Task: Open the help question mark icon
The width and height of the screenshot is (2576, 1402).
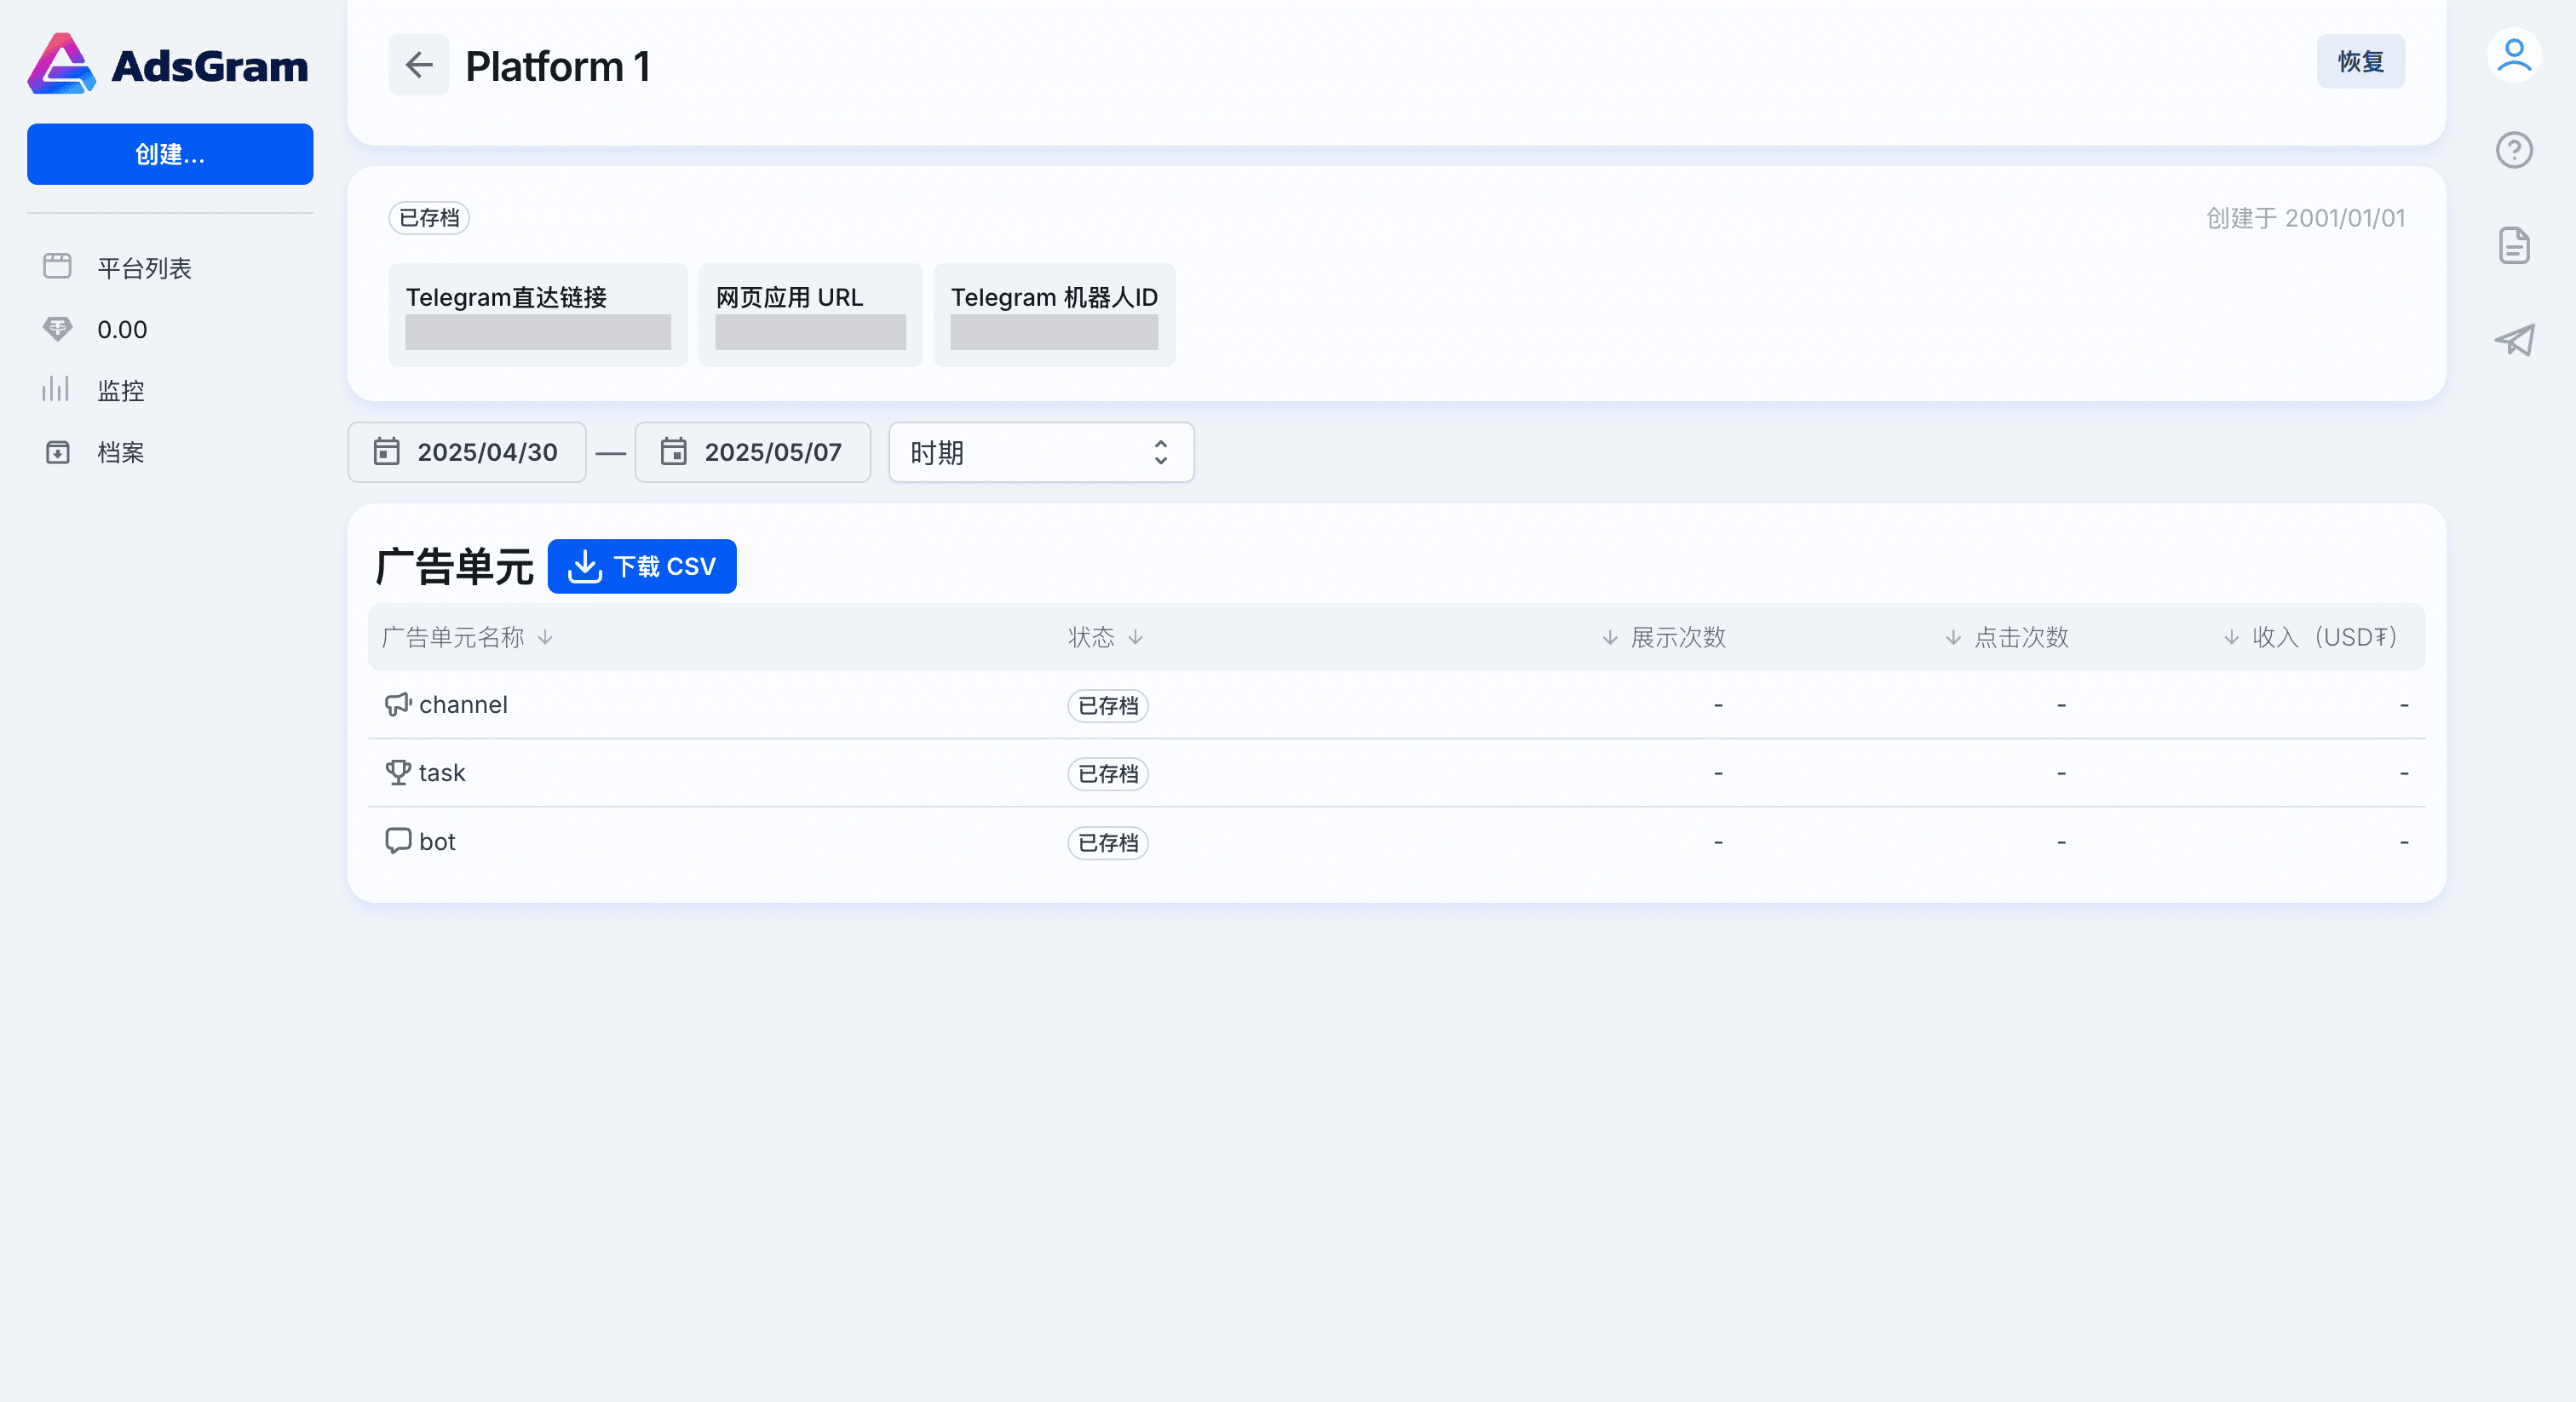Action: (x=2514, y=150)
